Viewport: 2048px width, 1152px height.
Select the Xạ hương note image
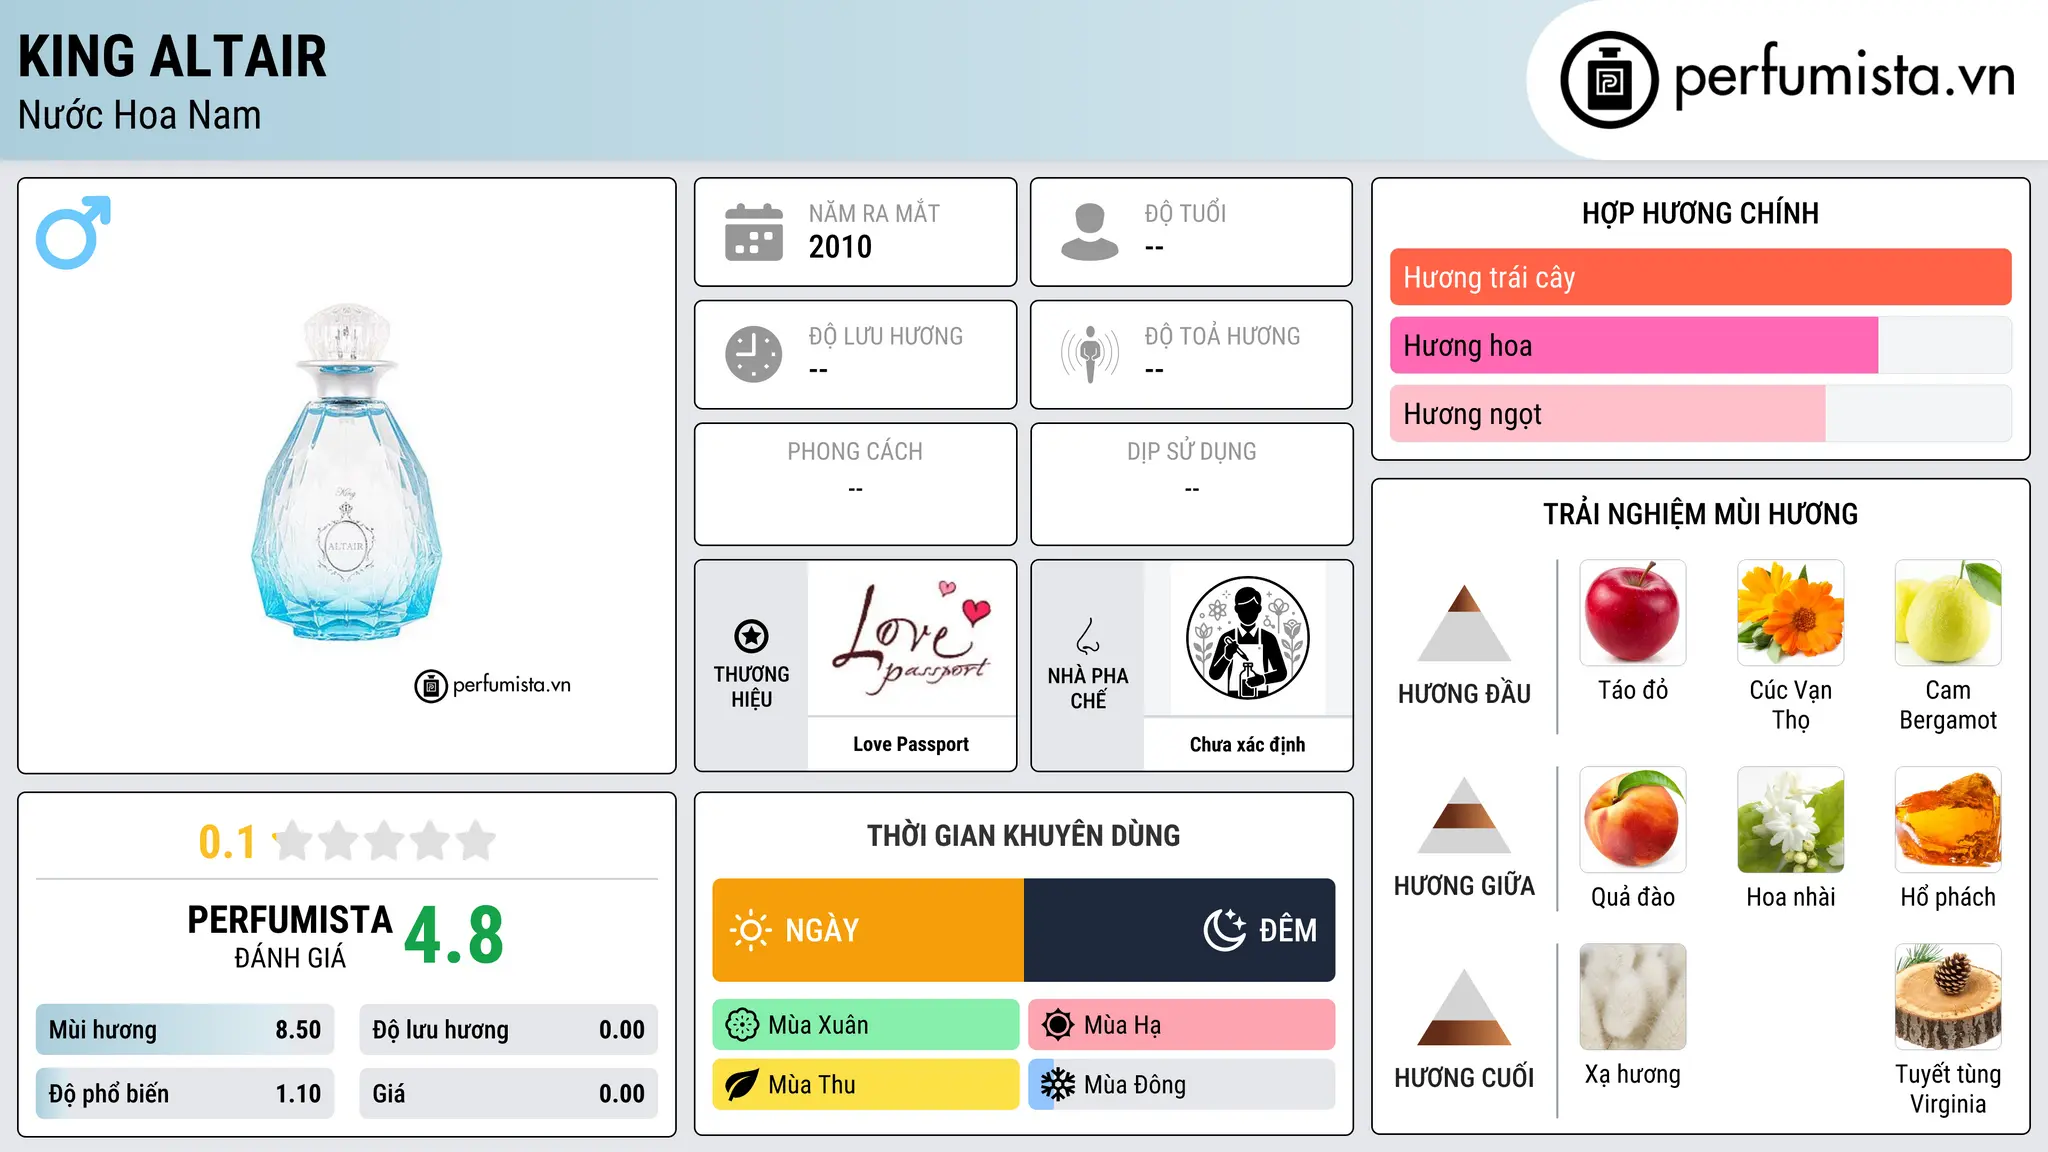(1633, 997)
